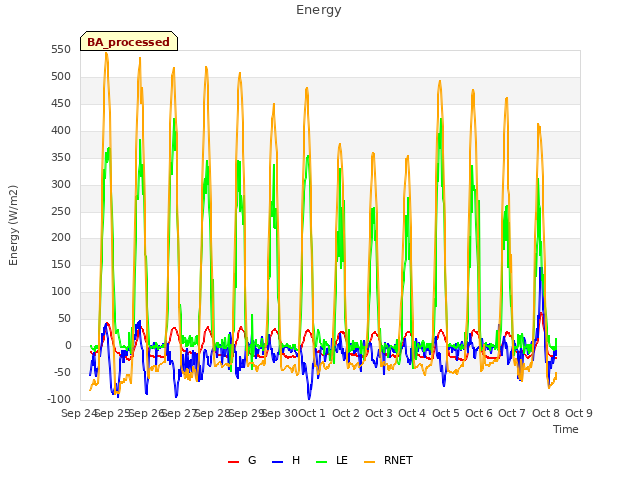
Task: Click the orange RNET legend swatch
Action: [369, 462]
